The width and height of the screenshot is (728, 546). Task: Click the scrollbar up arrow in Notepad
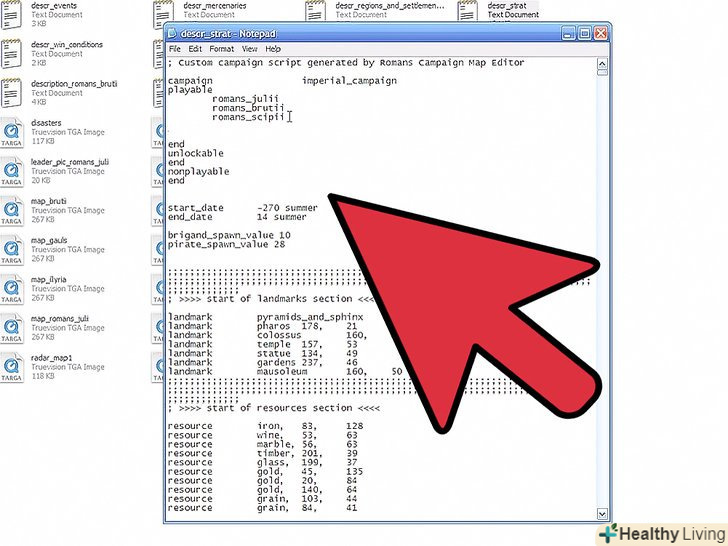click(602, 64)
